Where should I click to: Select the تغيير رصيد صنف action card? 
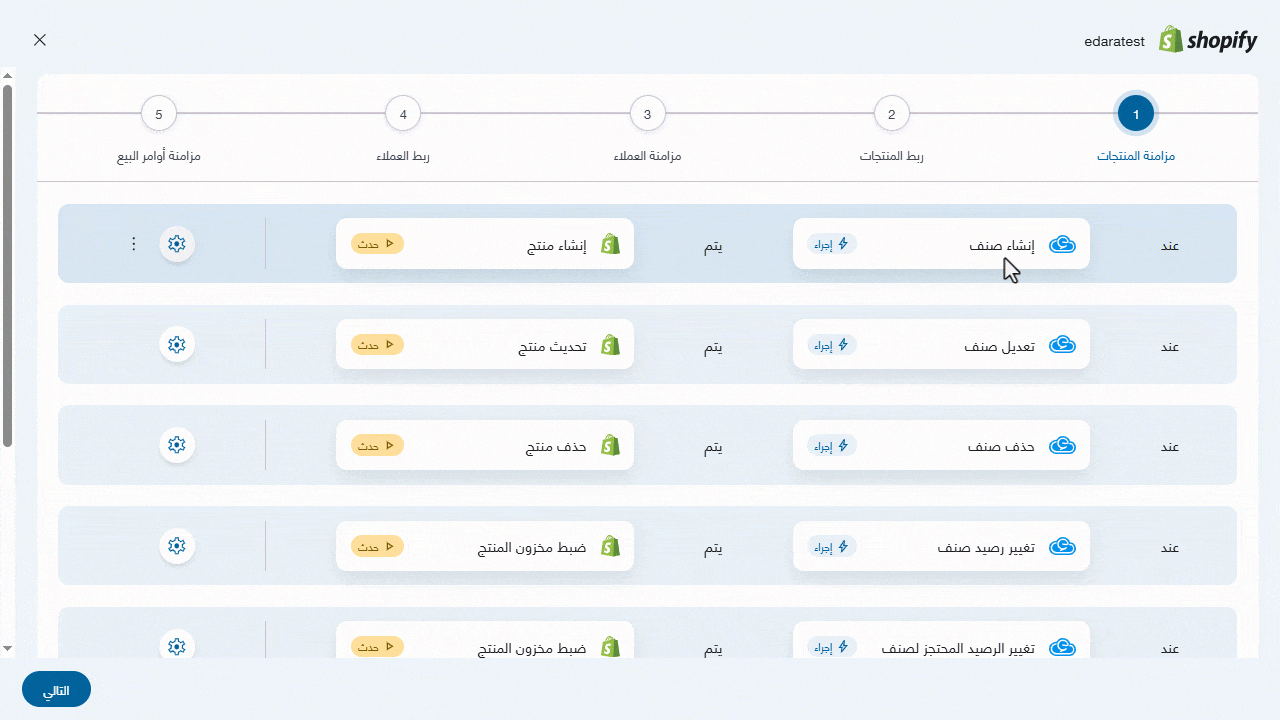click(941, 546)
